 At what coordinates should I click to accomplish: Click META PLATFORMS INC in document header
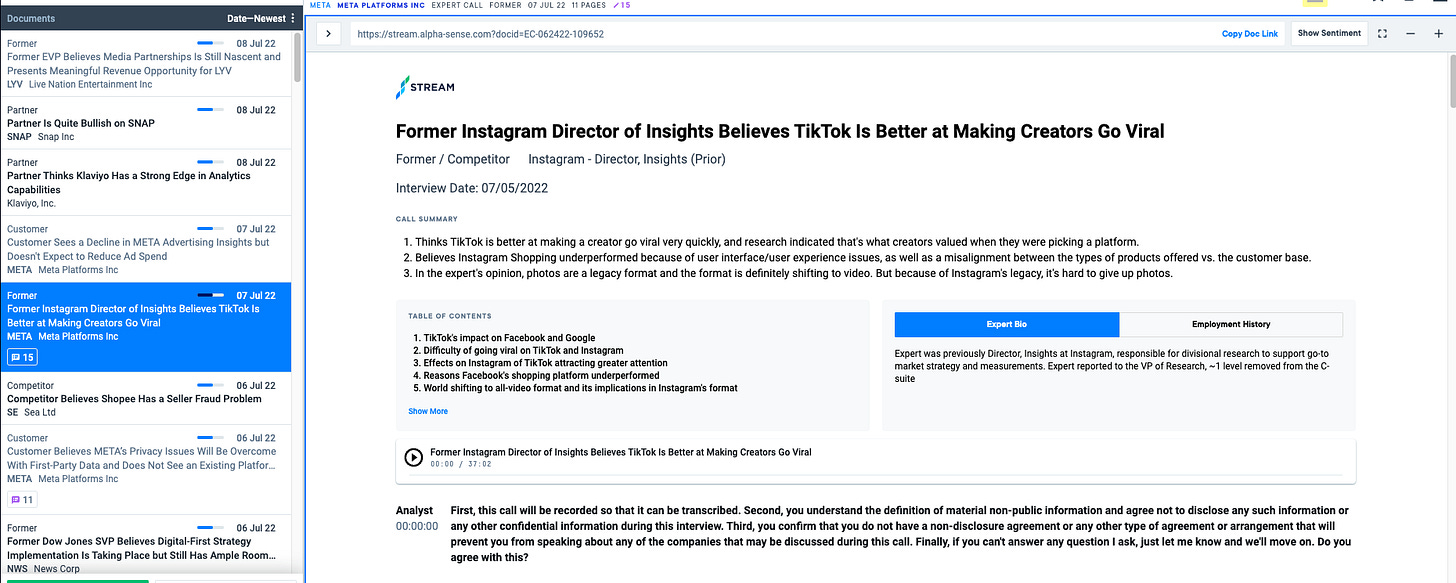pyautogui.click(x=381, y=5)
